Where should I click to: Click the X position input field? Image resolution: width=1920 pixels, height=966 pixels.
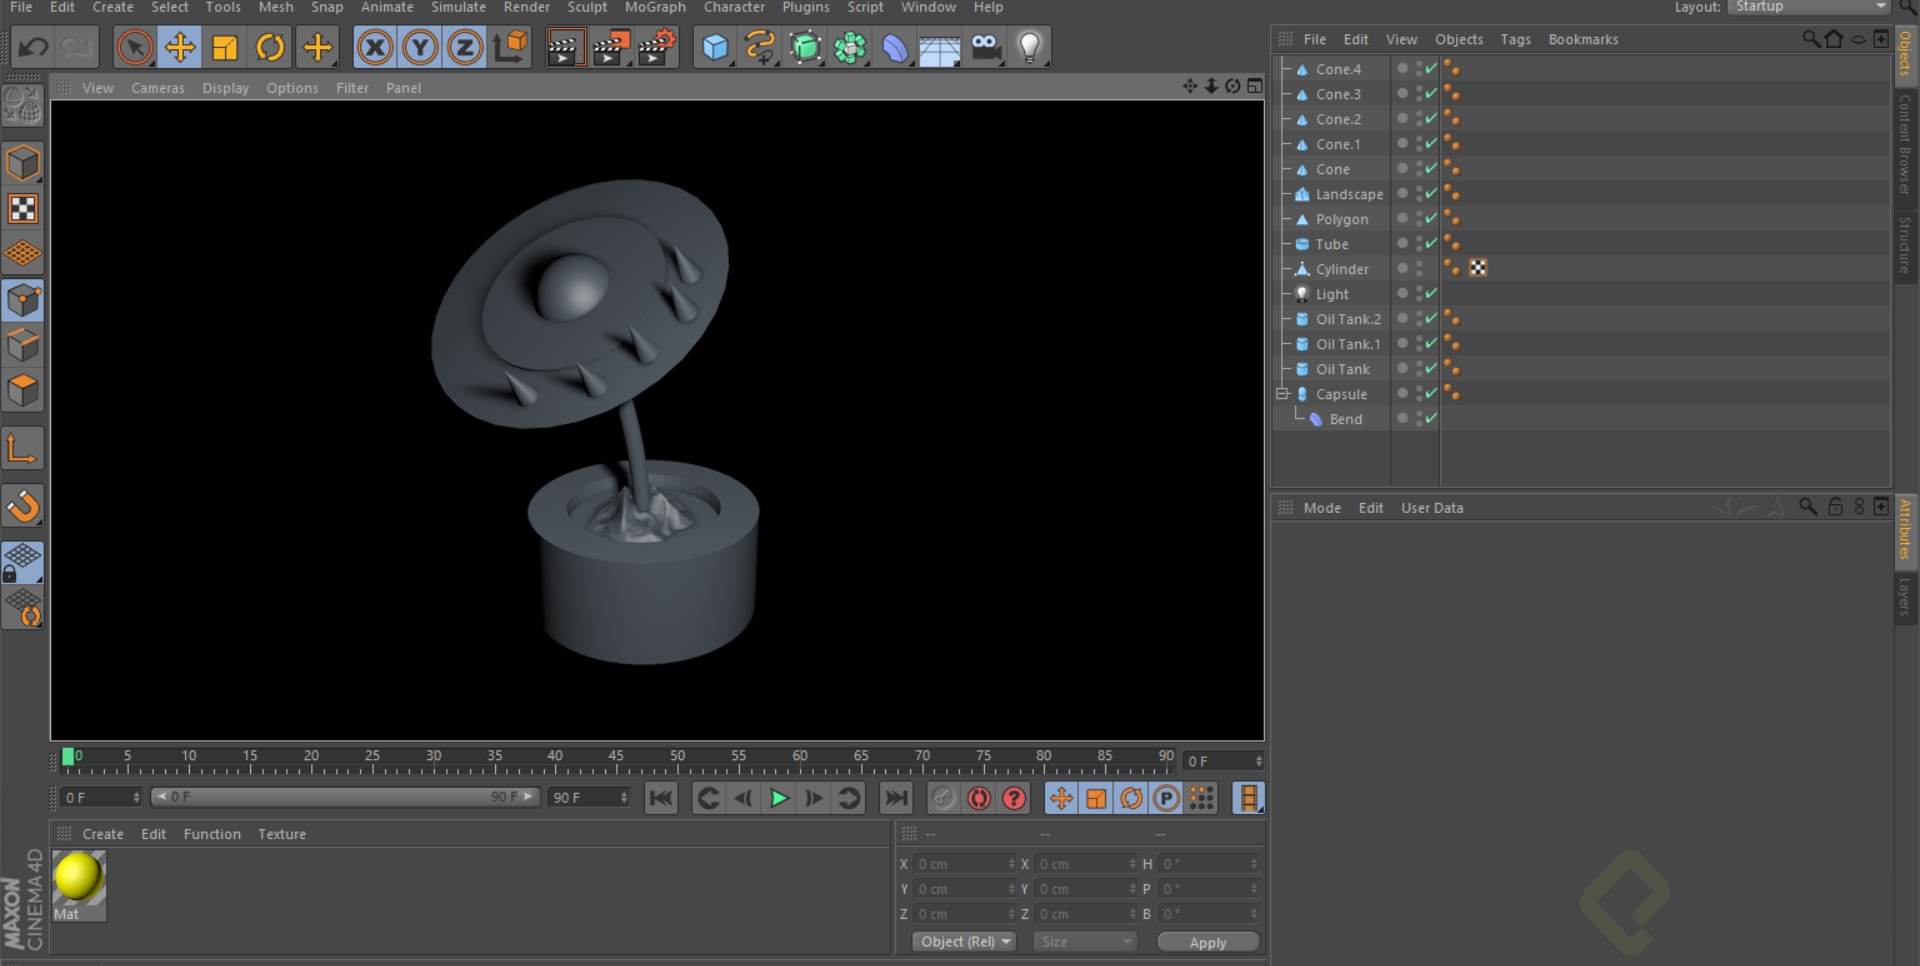click(x=962, y=864)
